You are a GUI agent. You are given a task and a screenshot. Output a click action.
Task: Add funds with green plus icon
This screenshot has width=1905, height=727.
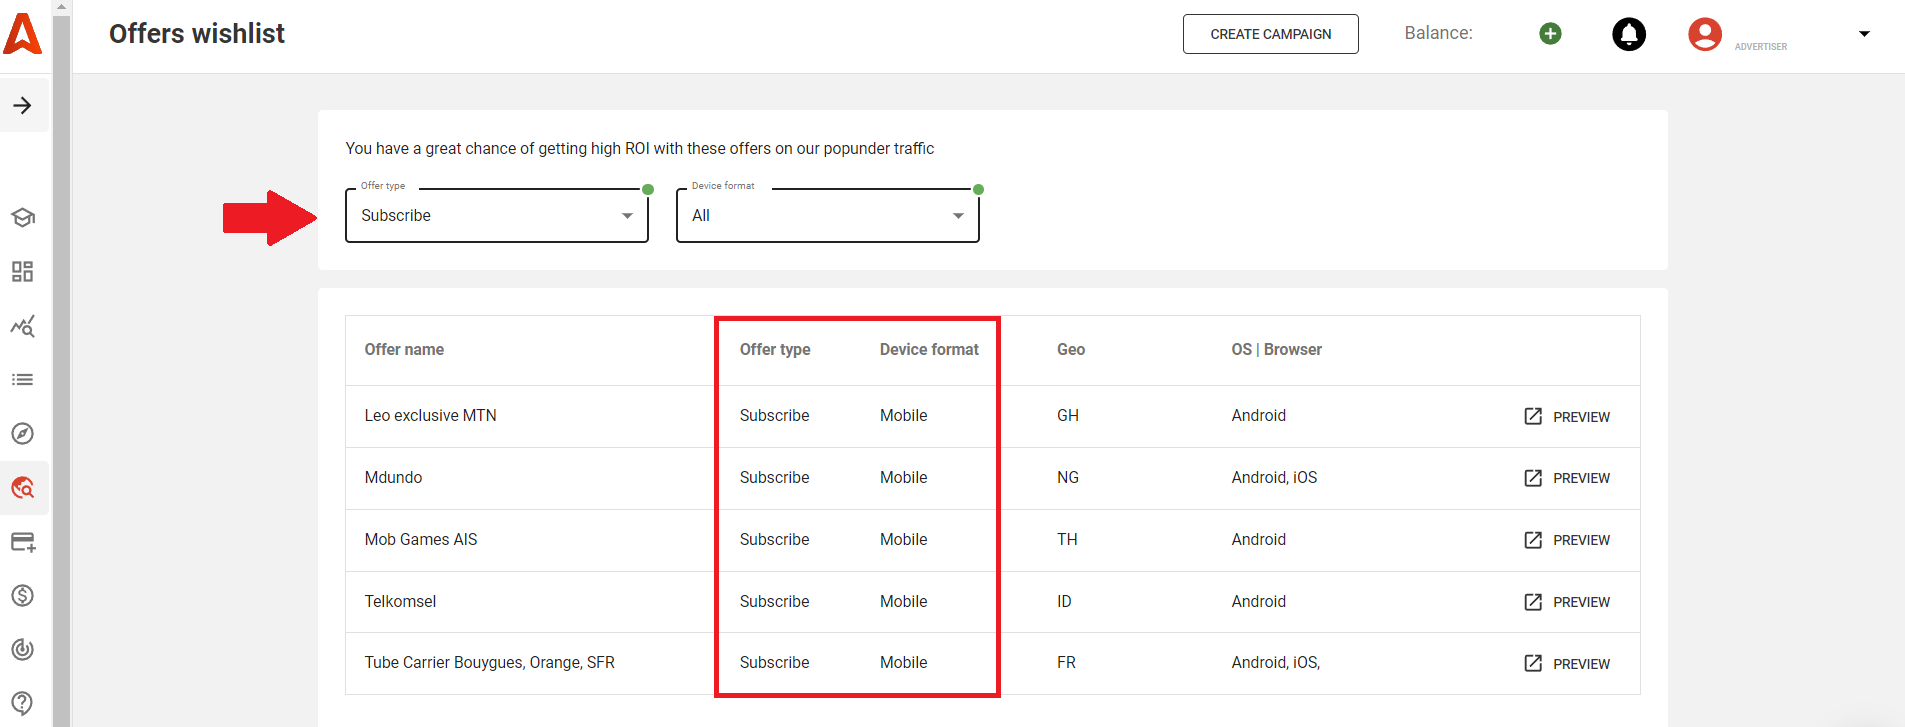1550,34
